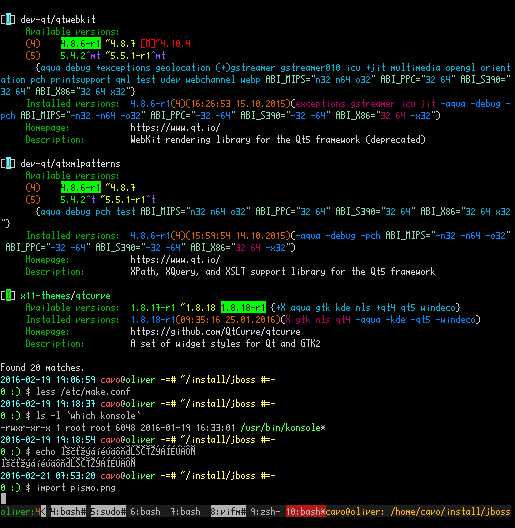Open the github.com/QtCurve/qtcurve homepage link
Viewport: 515px width, 528px height.
click(x=215, y=332)
